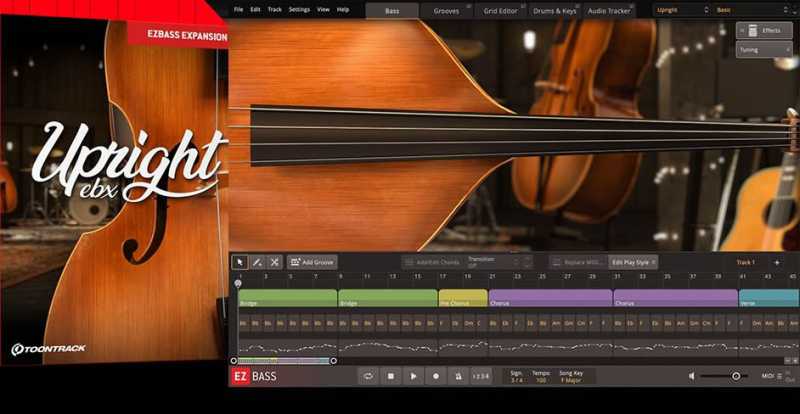This screenshot has width=800, height=414.
Task: Open the Settings menu
Action: (299, 10)
